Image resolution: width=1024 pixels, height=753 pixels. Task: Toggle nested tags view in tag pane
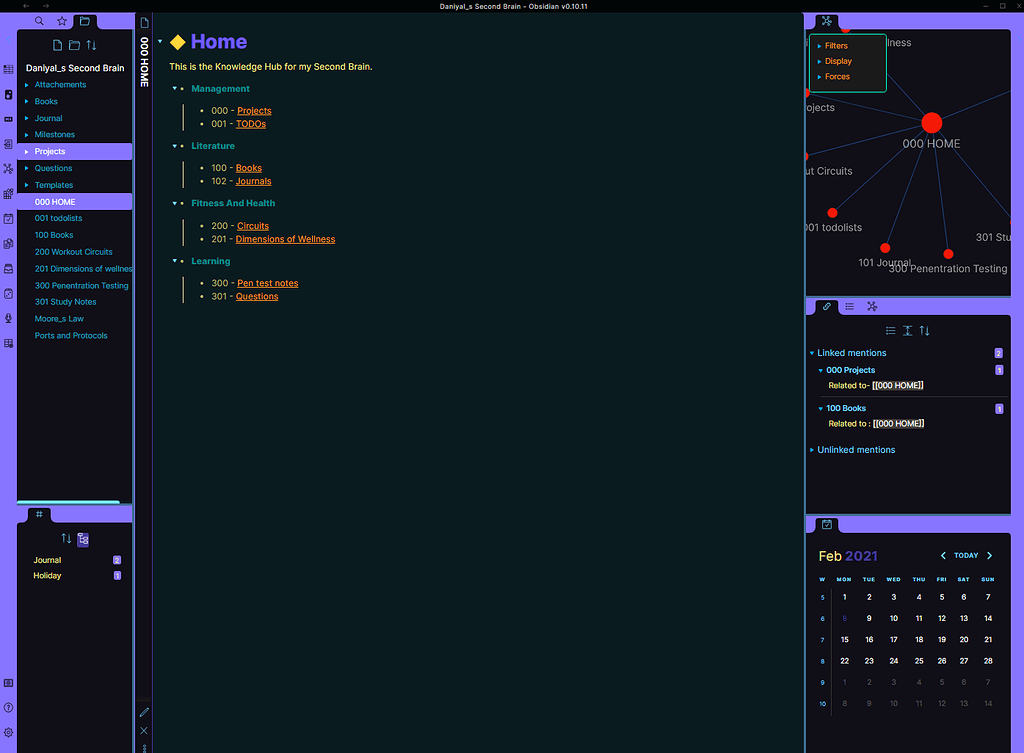[x=83, y=539]
